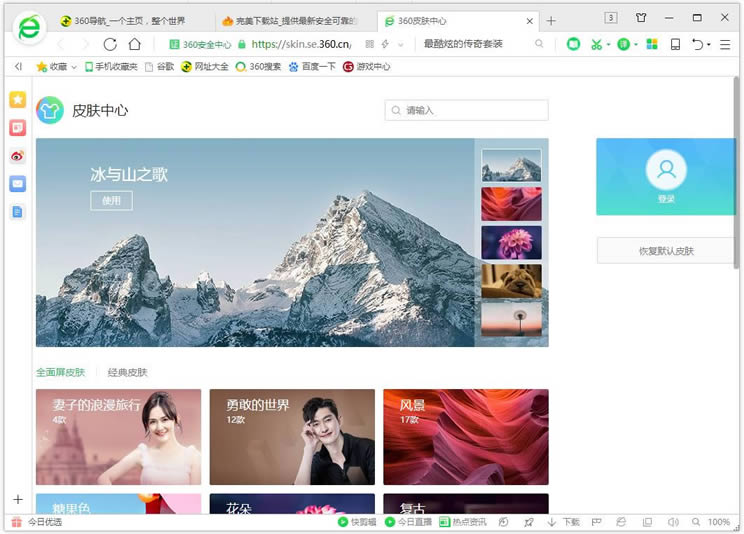
Task: Click 使用 button on mountain skin
Action: tap(112, 201)
